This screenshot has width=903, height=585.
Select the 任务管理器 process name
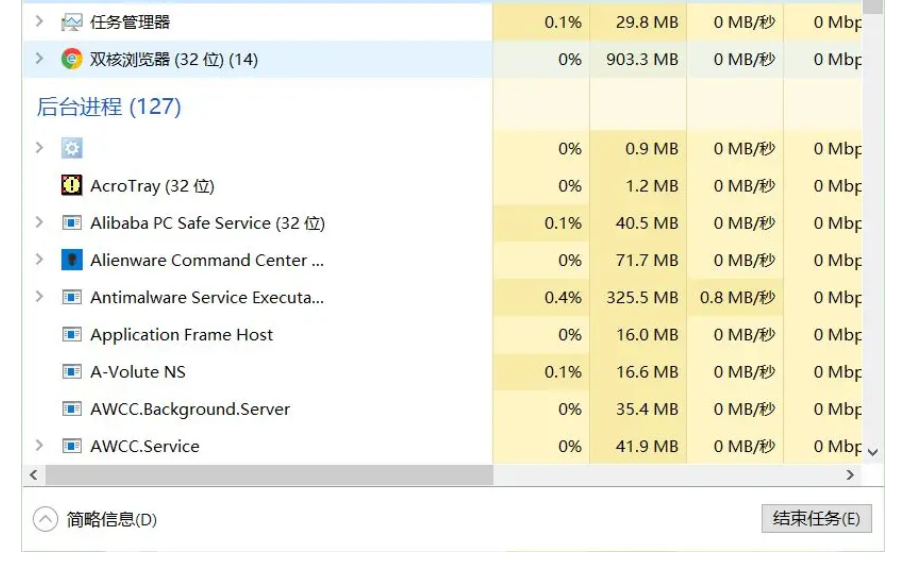pyautogui.click(x=130, y=22)
